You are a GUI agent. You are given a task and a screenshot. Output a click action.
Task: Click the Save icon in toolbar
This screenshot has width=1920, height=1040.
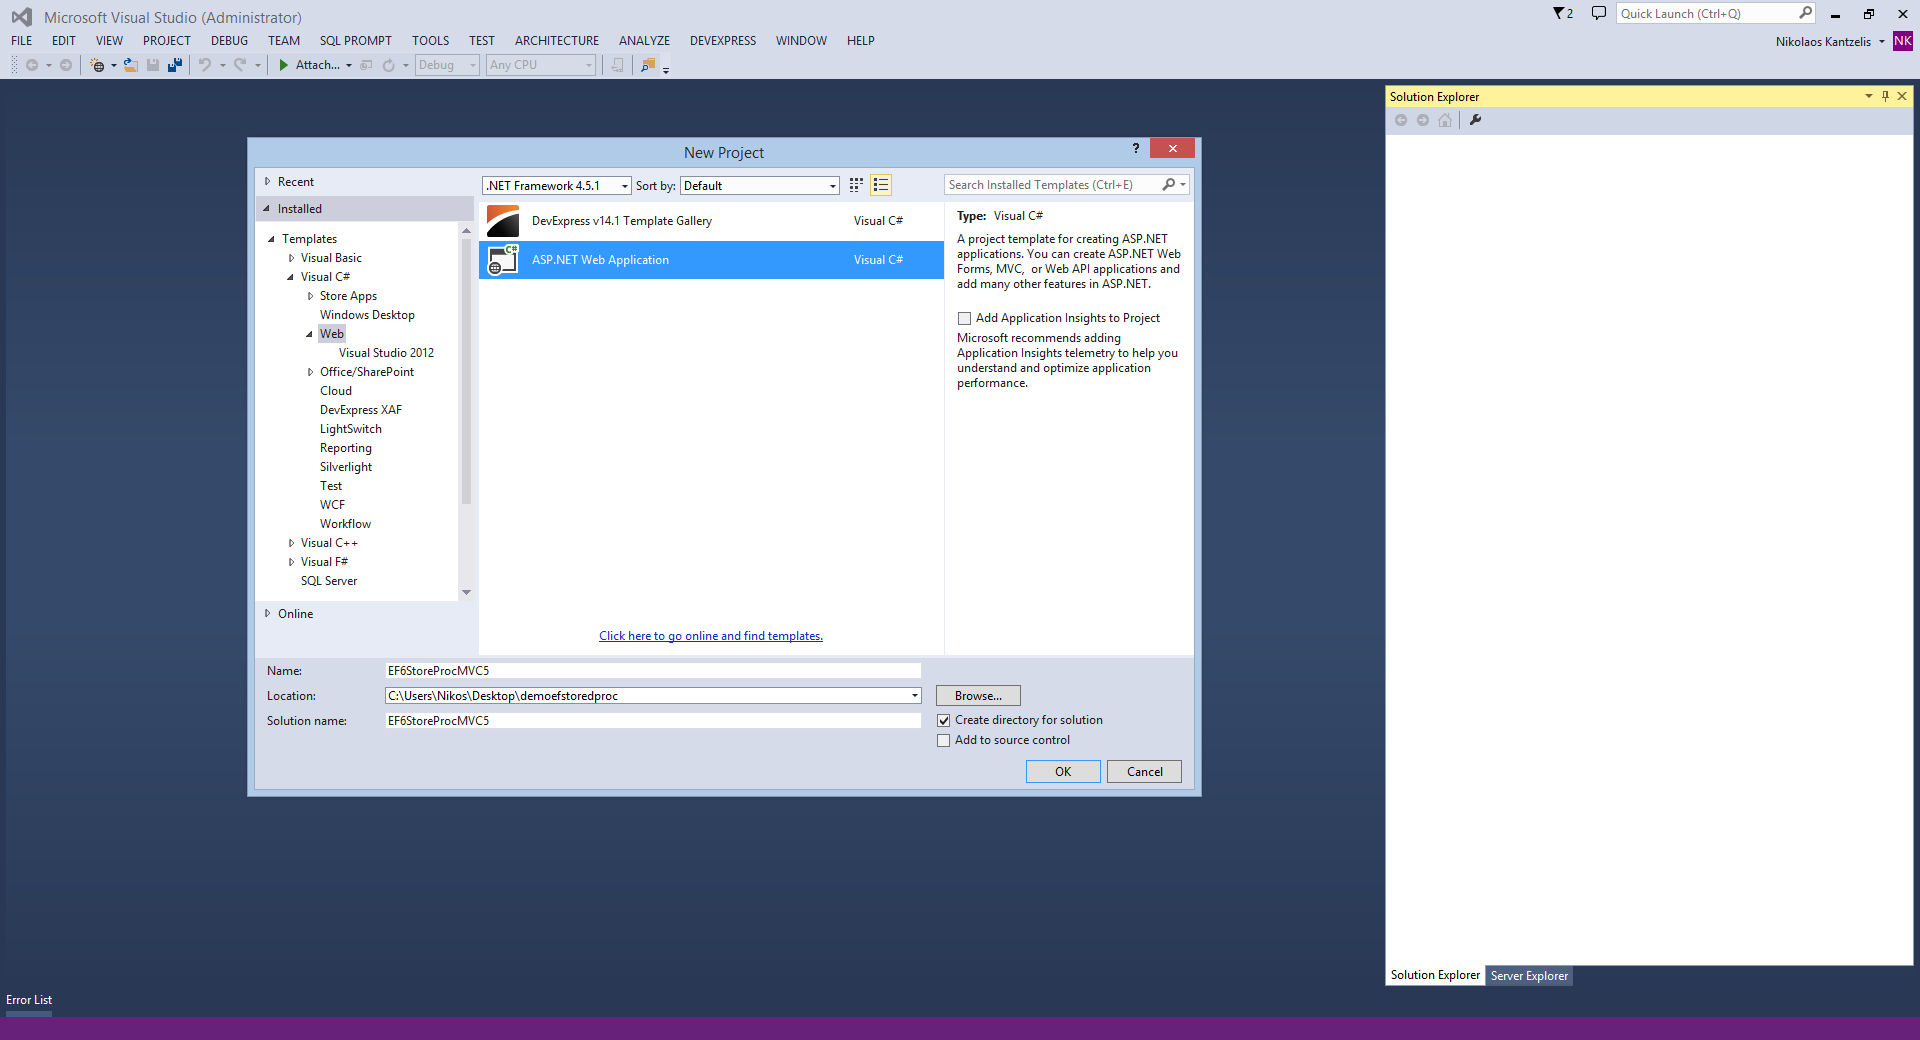(x=153, y=65)
